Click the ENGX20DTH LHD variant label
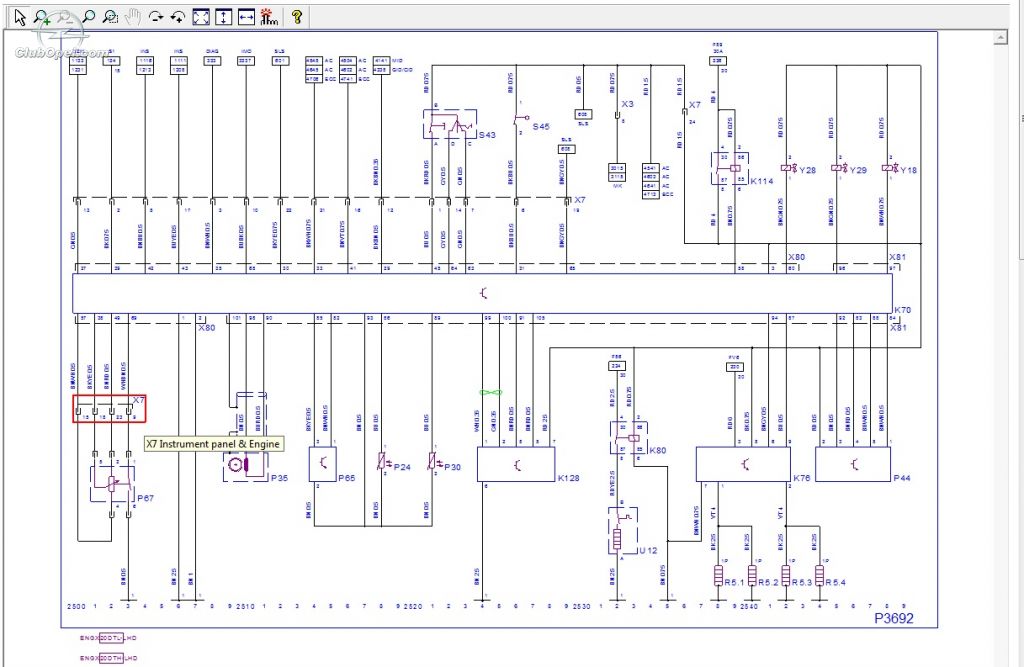Viewport: 1024px width, 667px height. point(109,658)
